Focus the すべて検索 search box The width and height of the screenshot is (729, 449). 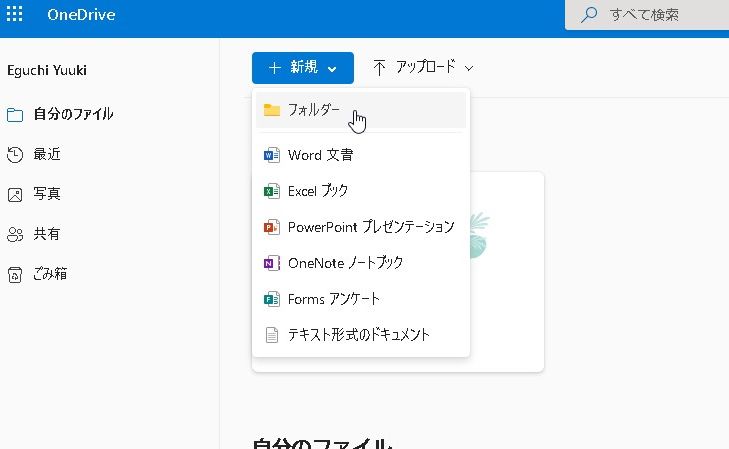pos(647,15)
